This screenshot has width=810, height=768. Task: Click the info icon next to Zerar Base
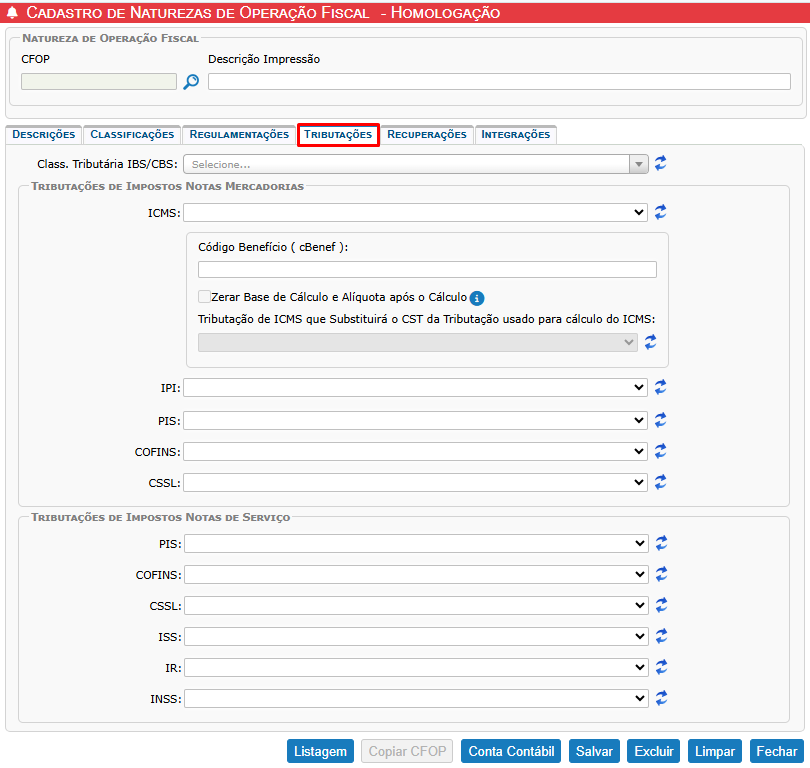(x=477, y=298)
